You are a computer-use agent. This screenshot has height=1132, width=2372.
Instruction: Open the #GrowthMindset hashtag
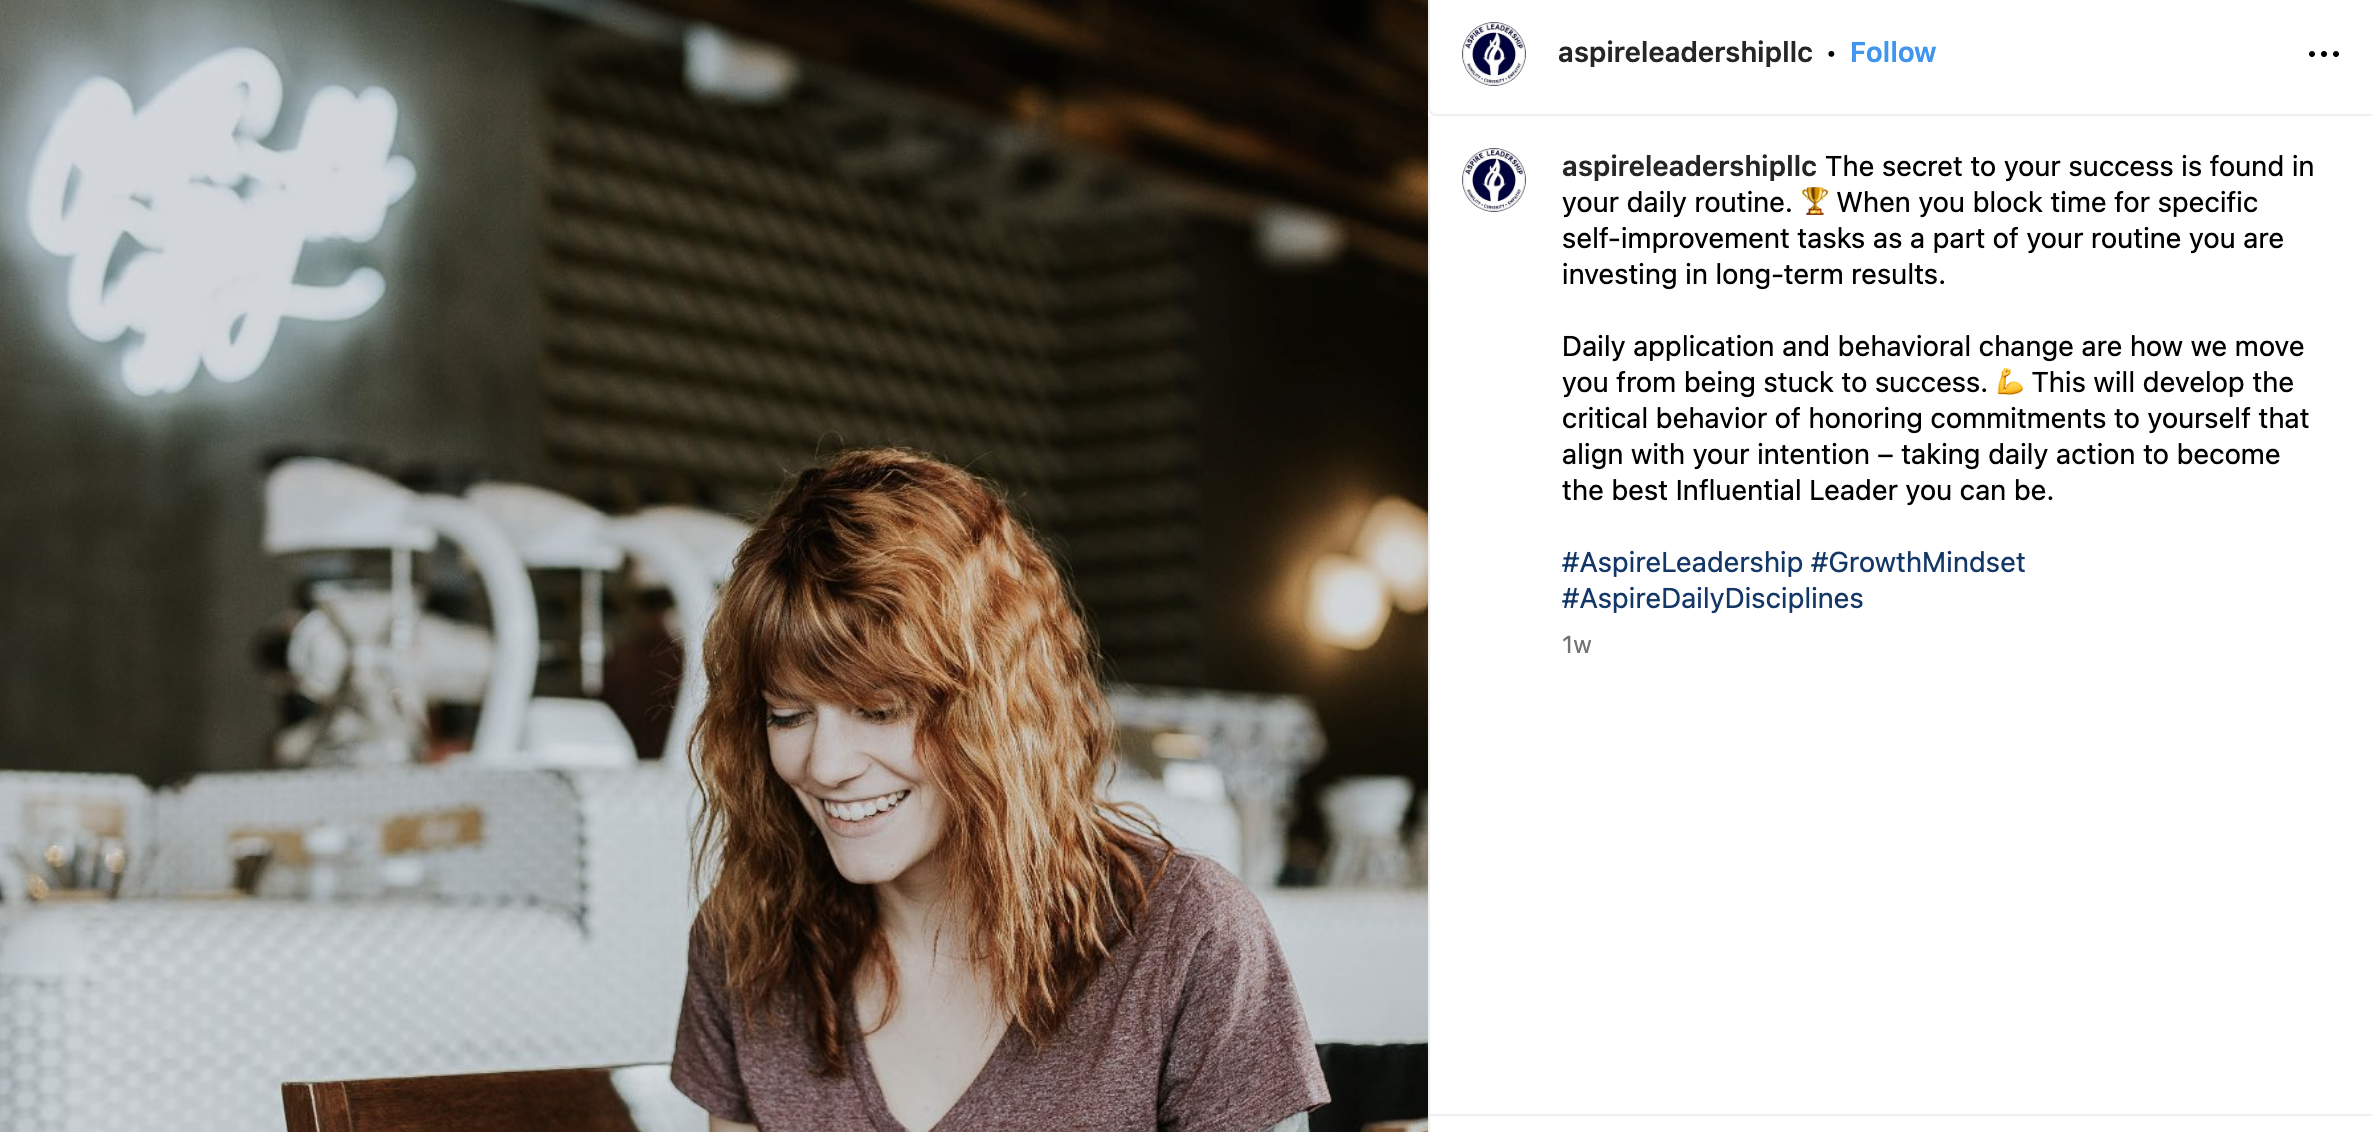tap(1917, 562)
